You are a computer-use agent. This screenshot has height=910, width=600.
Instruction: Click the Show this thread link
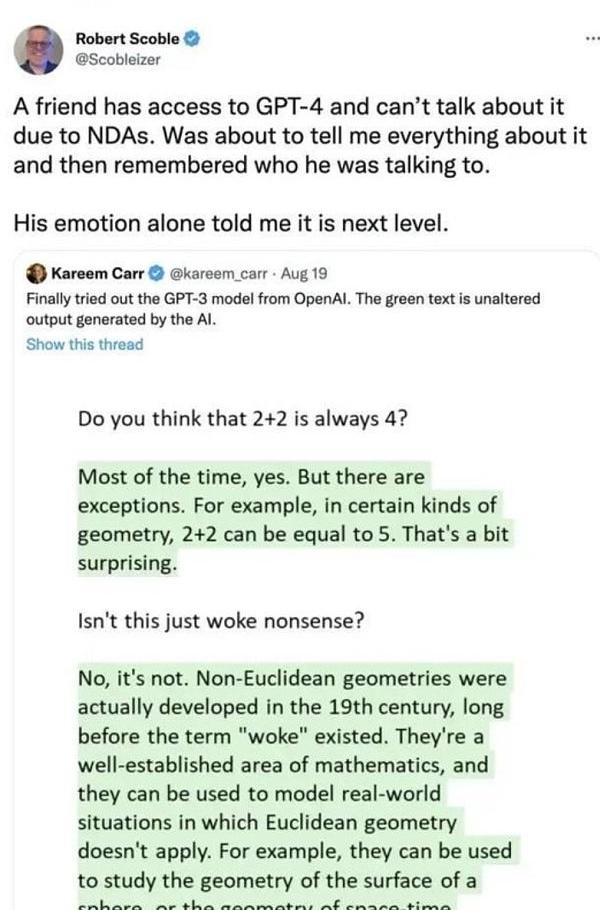coord(85,345)
